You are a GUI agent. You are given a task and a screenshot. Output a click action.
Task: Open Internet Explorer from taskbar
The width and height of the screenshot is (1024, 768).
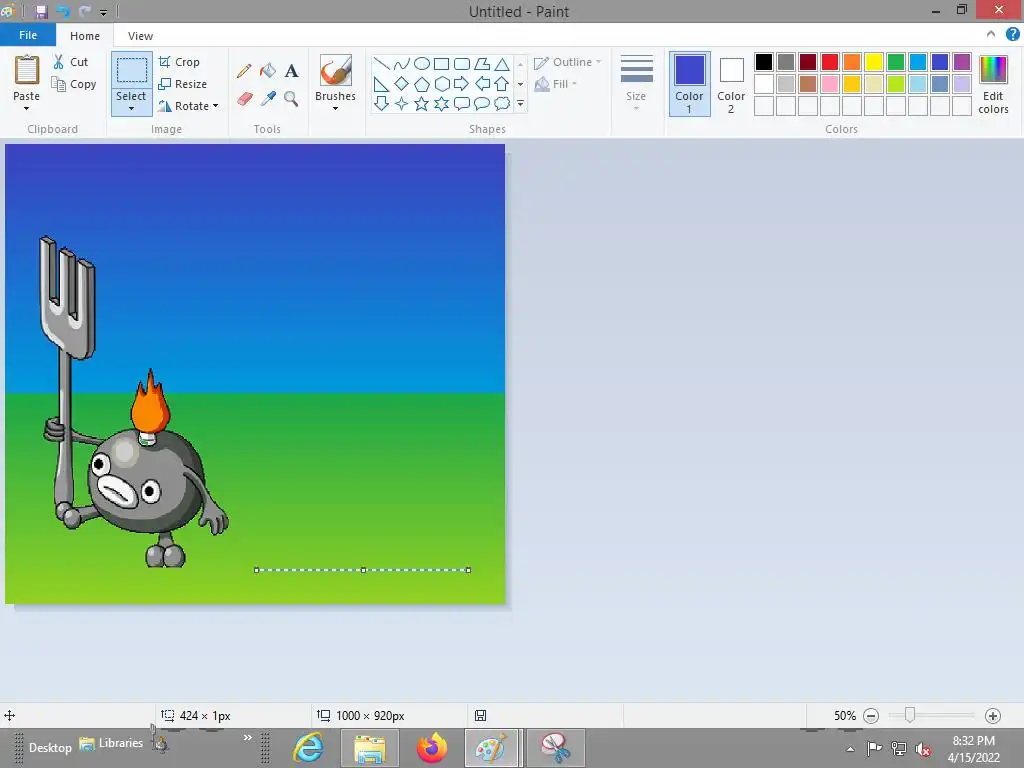pos(308,748)
